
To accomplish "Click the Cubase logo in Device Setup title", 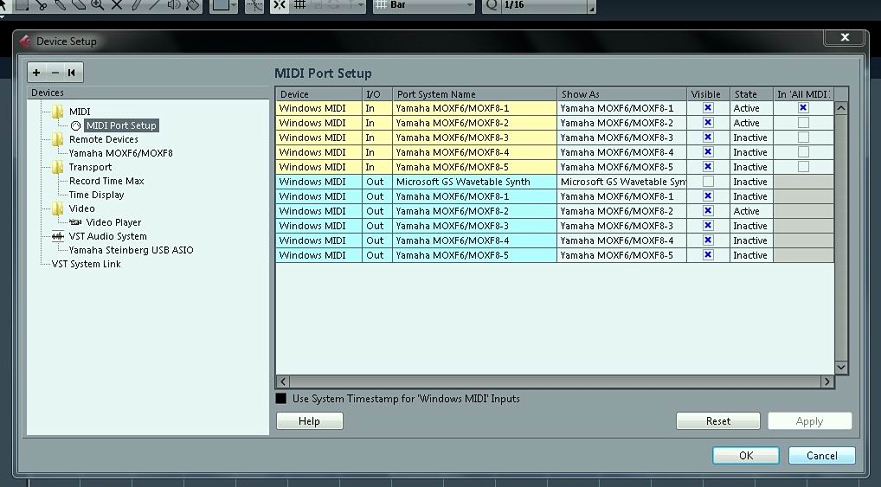I will tap(25, 42).
